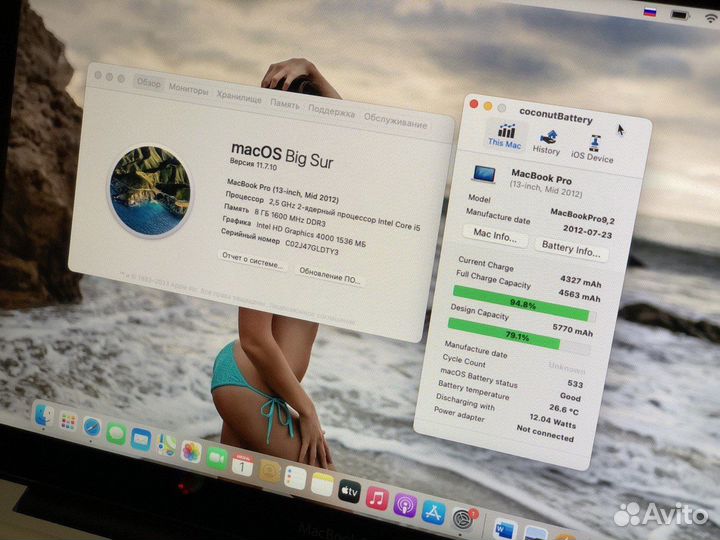Open the Wi-Fi menu bar icon

(711, 18)
